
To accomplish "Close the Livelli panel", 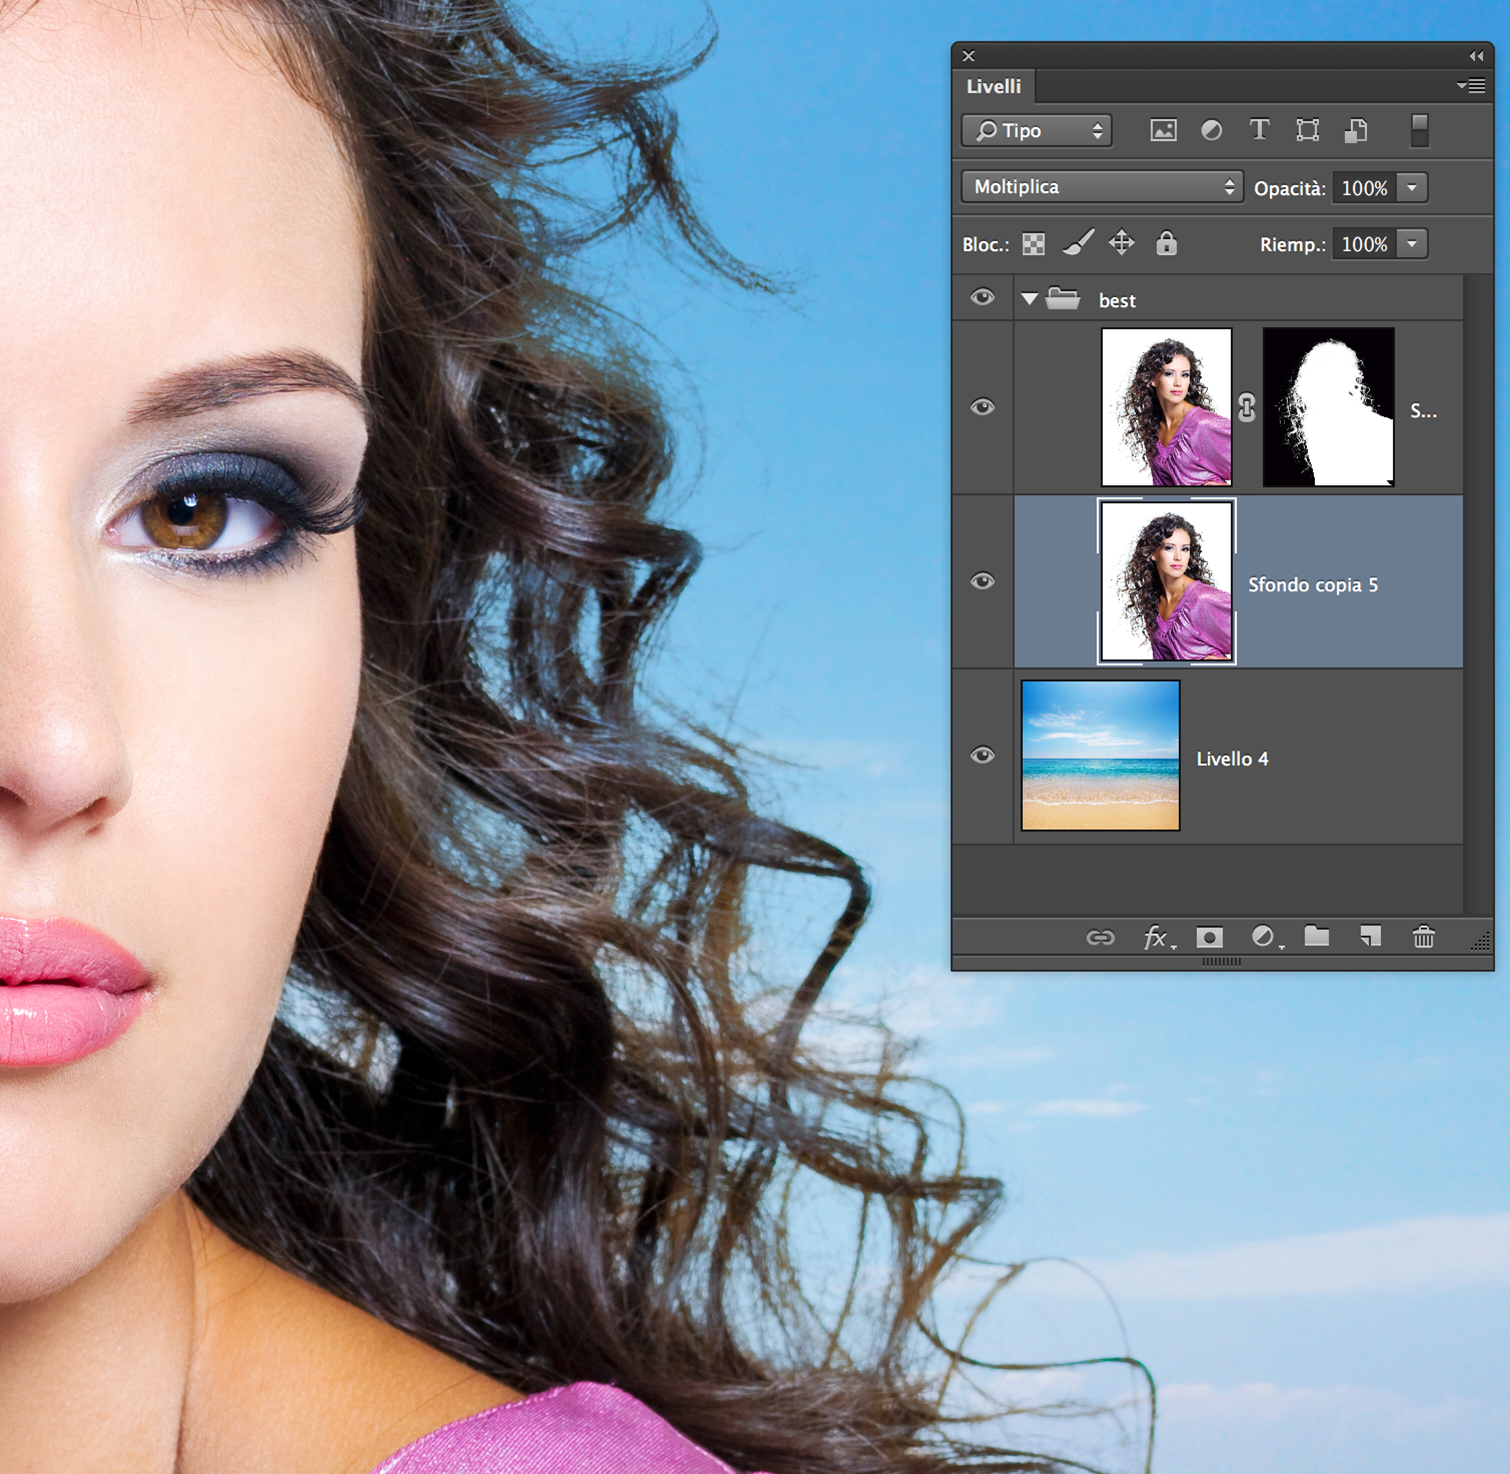I will 968,56.
